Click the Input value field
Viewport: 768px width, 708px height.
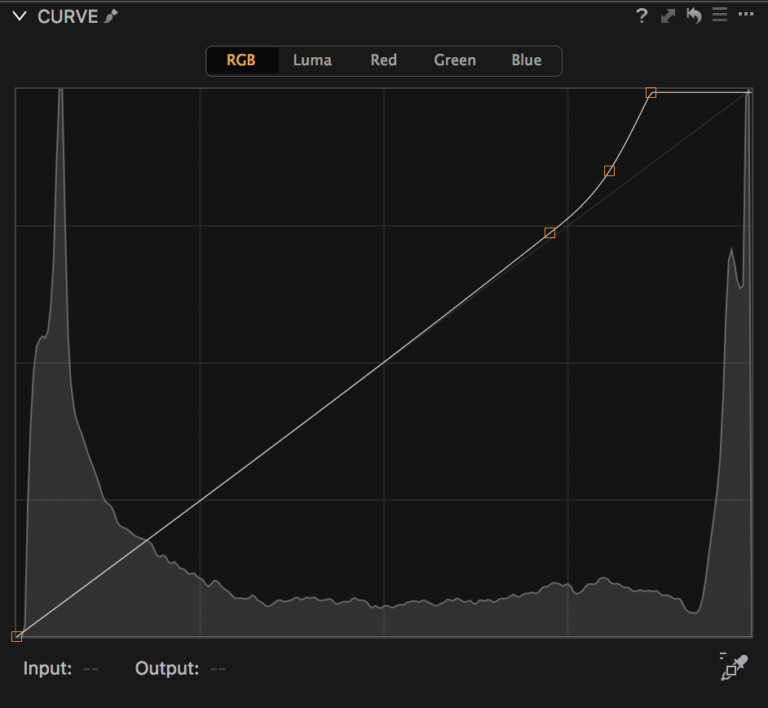[90, 668]
